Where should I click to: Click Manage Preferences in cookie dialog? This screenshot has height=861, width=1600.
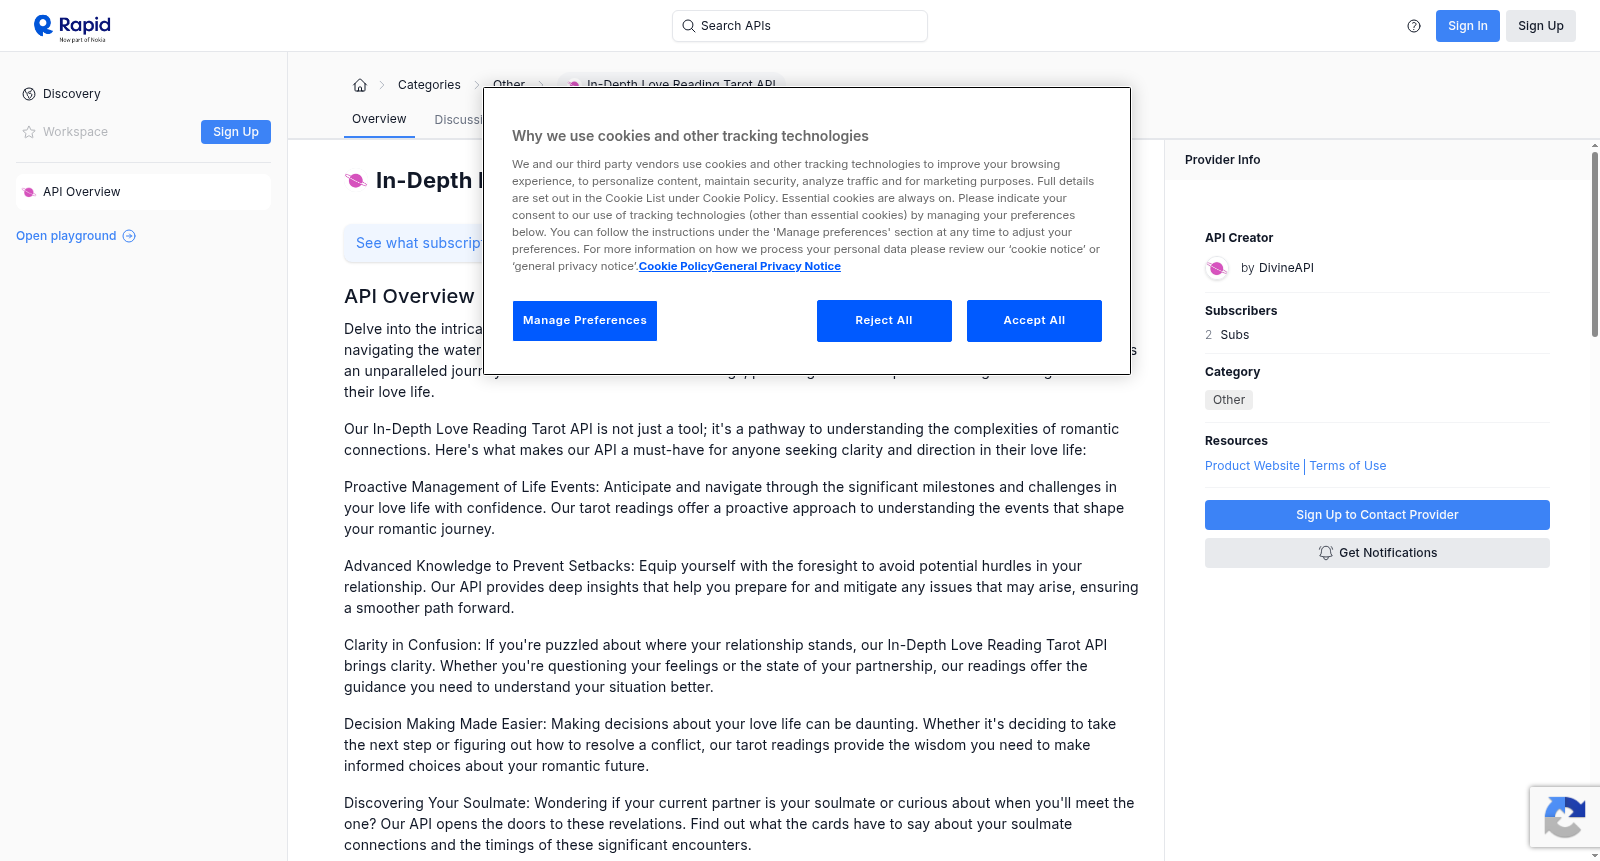click(x=585, y=321)
